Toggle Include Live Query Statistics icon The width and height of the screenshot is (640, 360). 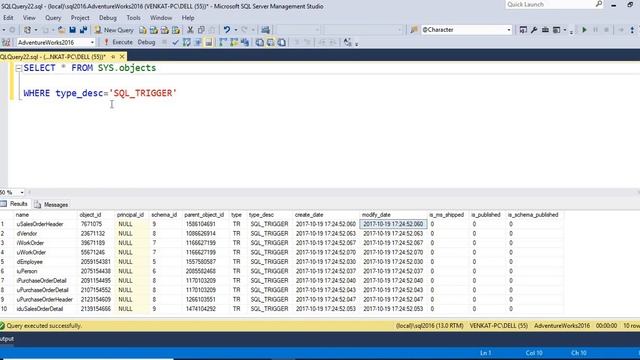[x=234, y=42]
